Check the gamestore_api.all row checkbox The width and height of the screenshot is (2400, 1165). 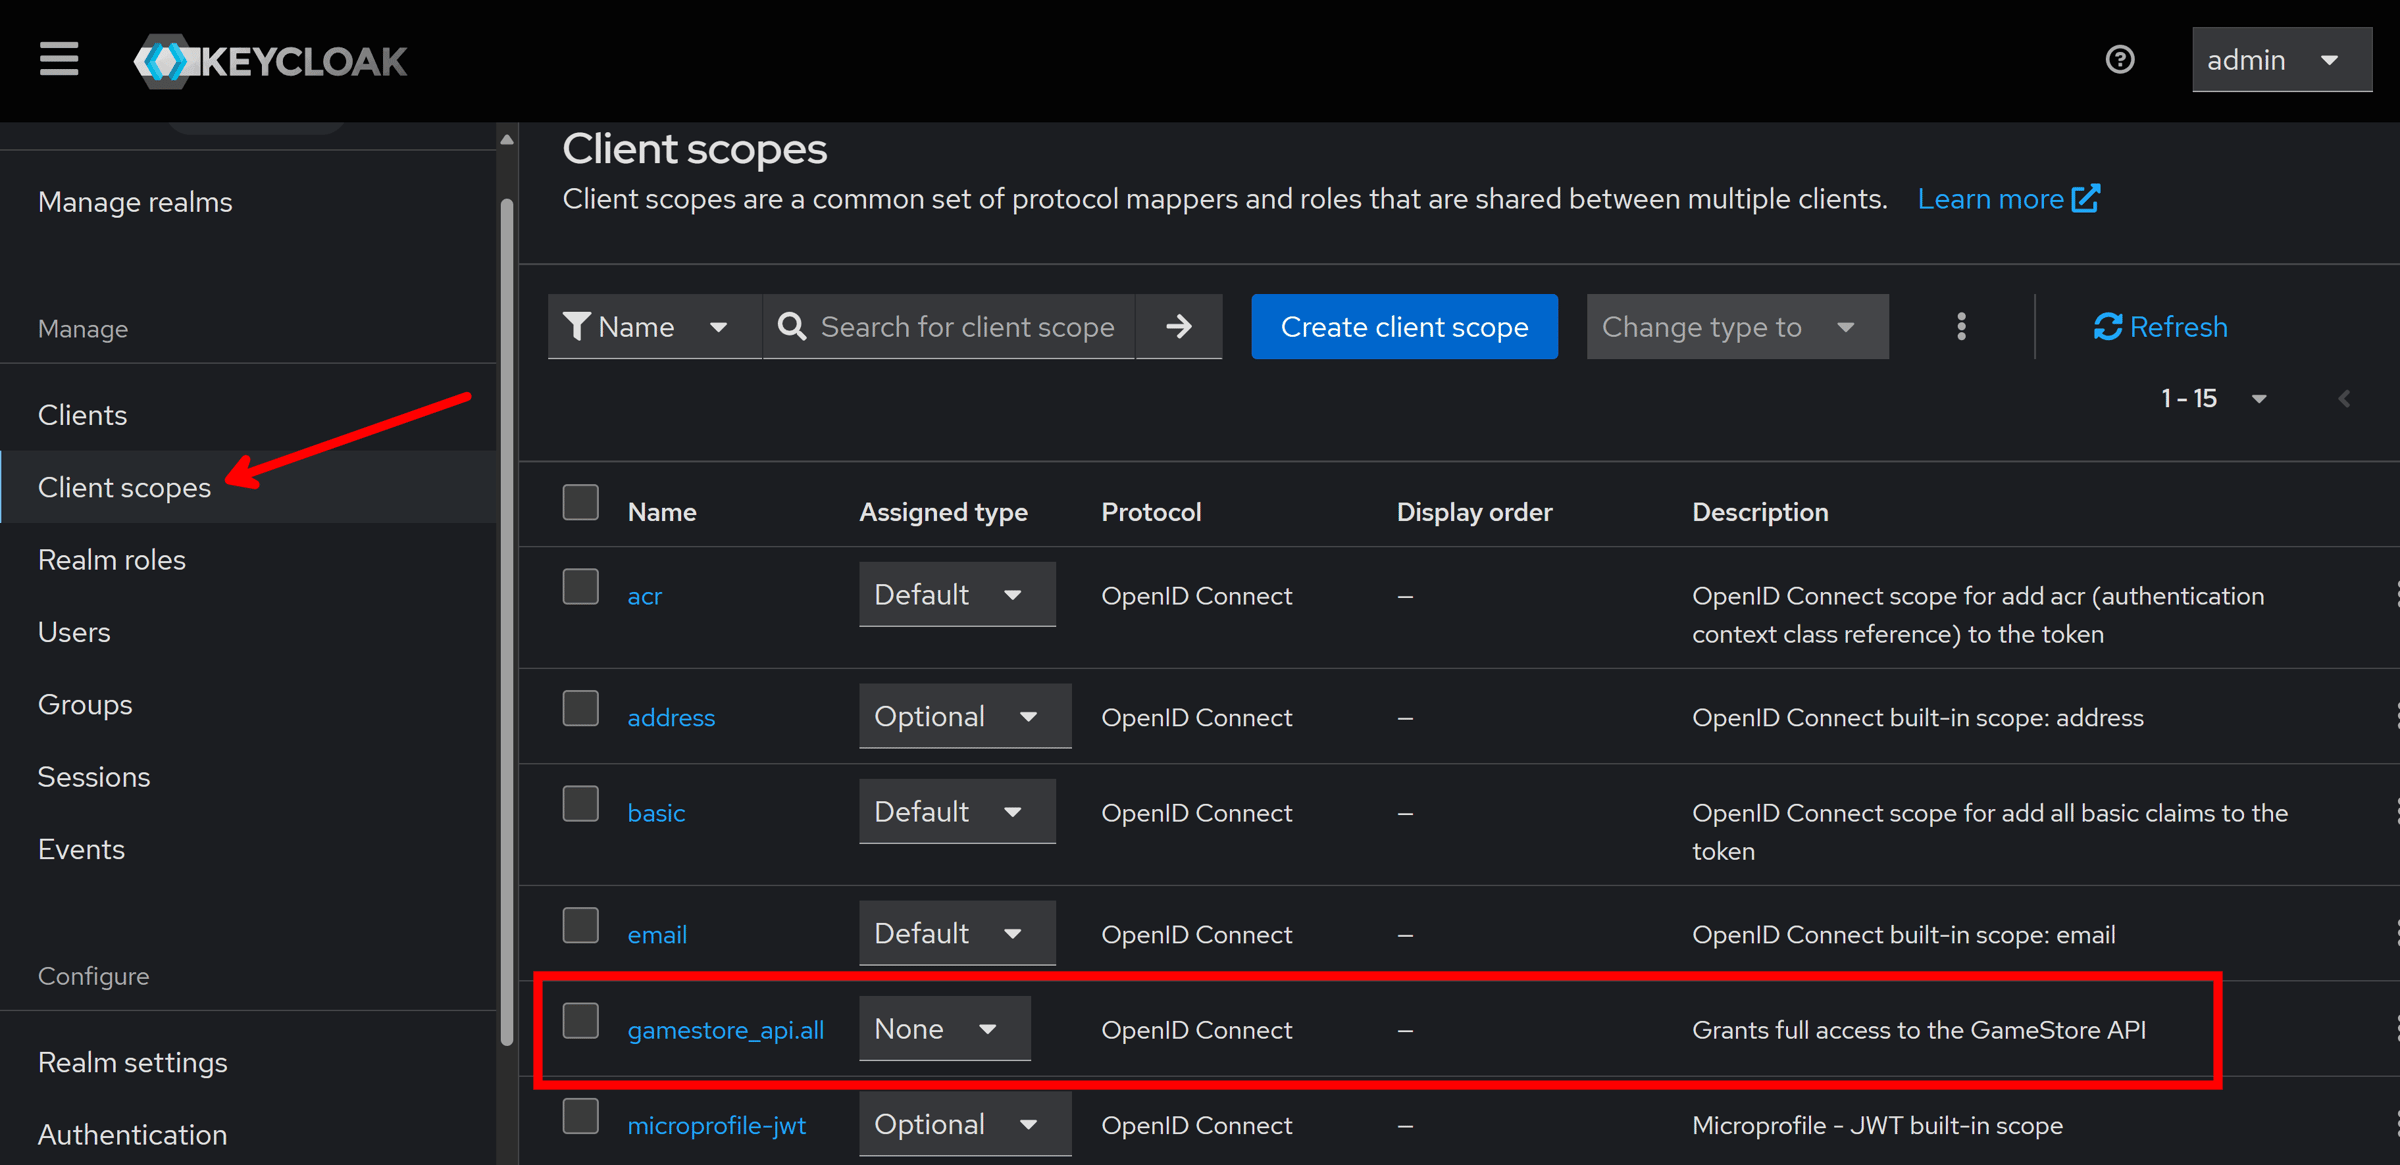click(580, 1020)
